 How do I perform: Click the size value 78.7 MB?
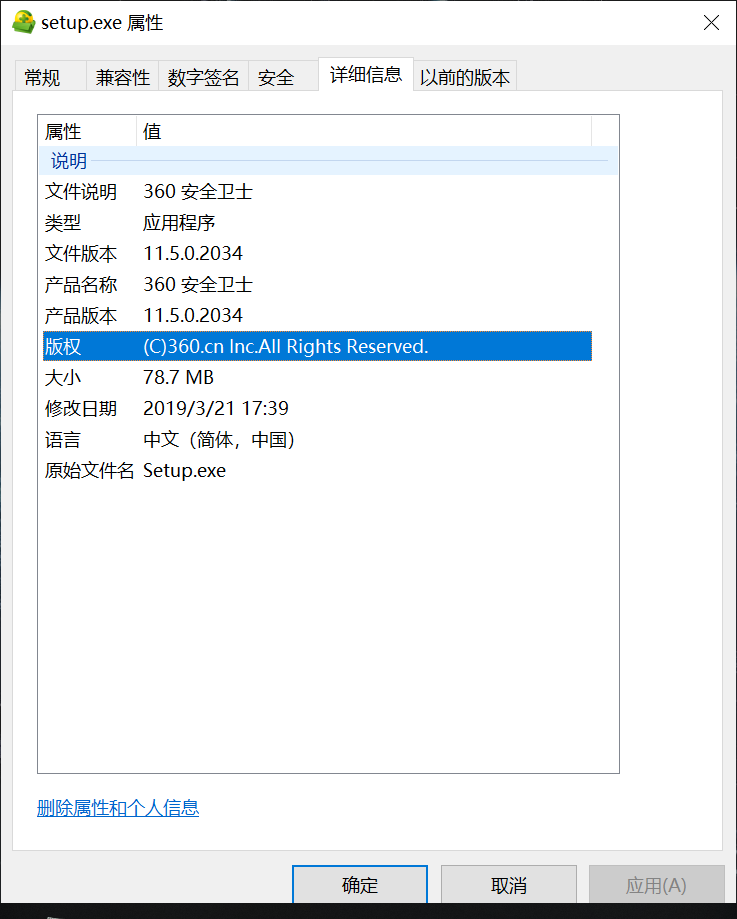pos(178,377)
